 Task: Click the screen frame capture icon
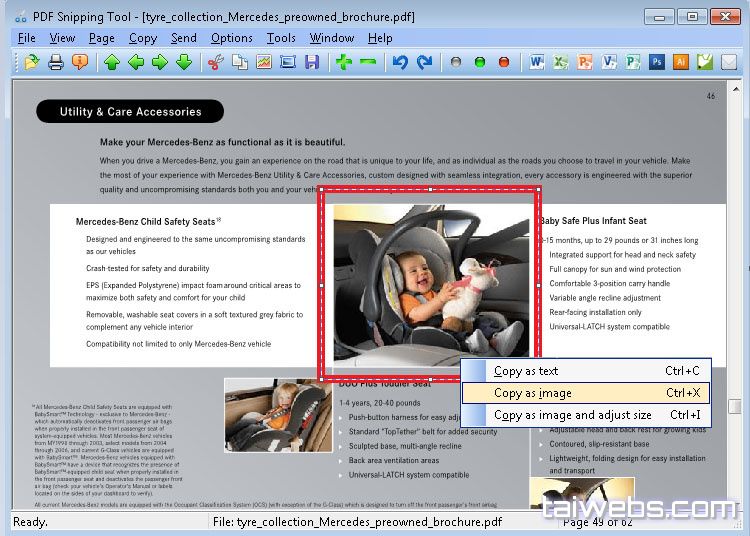[287, 62]
